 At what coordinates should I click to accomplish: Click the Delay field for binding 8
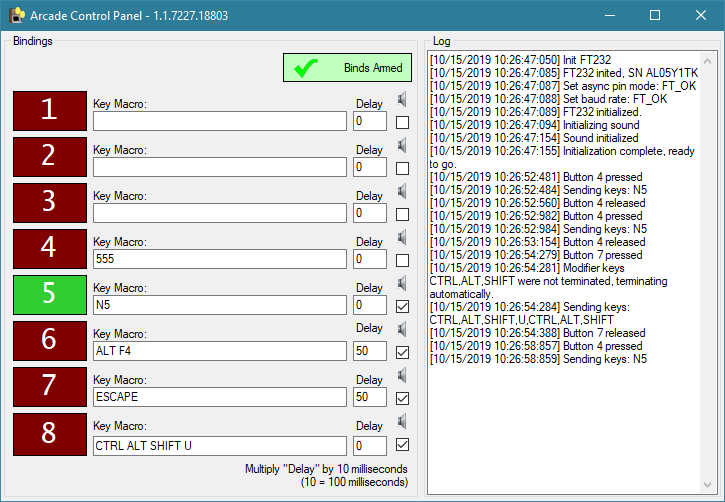pos(370,446)
